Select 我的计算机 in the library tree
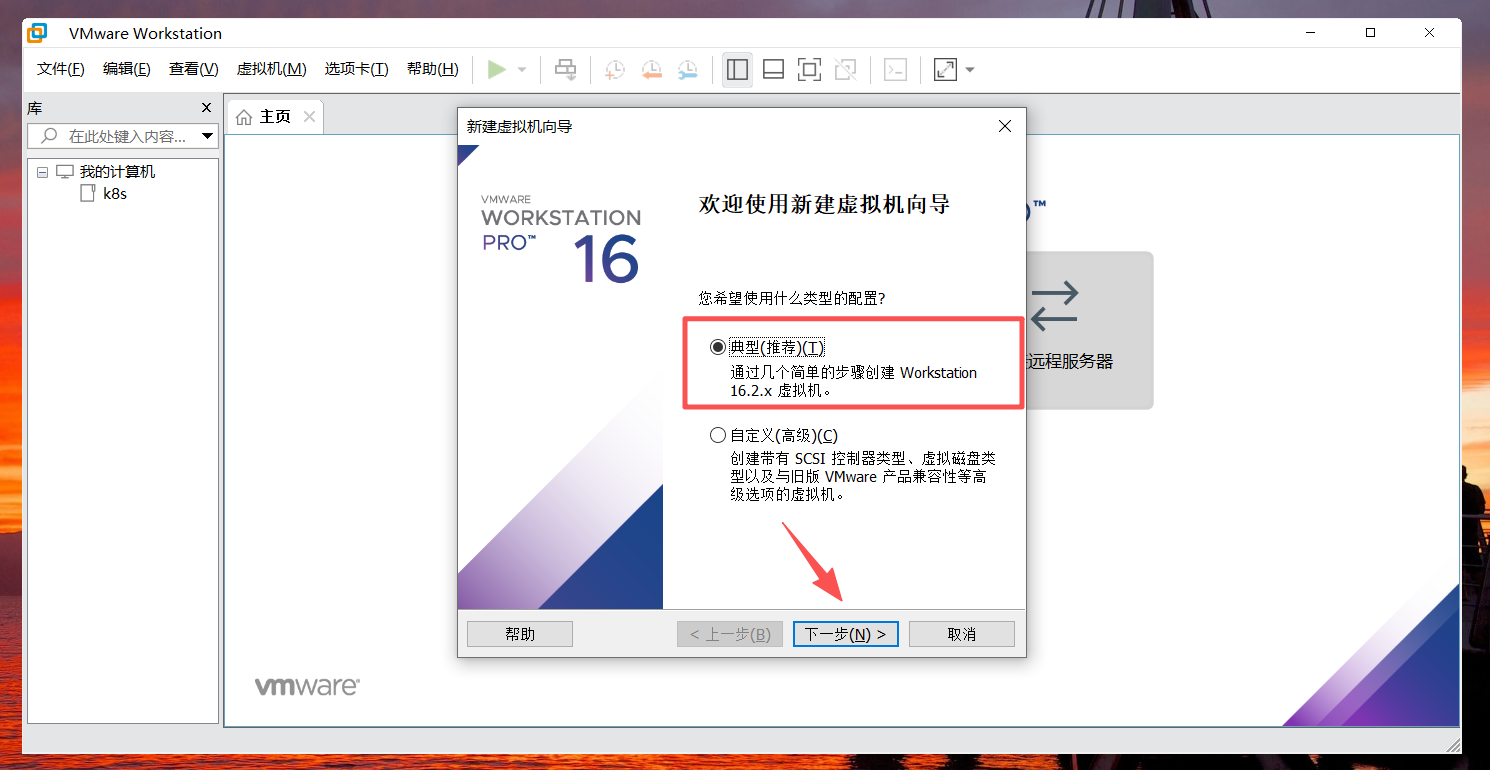The width and height of the screenshot is (1490, 770). (x=118, y=172)
